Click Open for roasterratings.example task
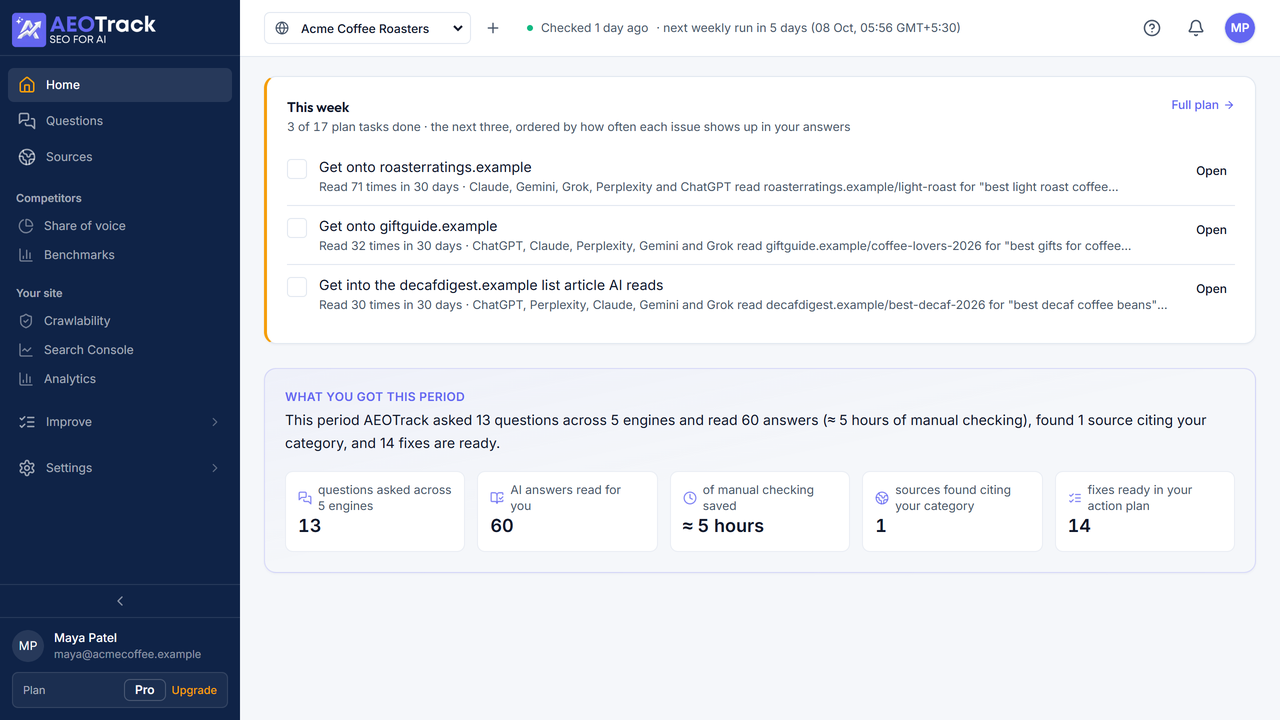The image size is (1280, 720). click(1211, 171)
